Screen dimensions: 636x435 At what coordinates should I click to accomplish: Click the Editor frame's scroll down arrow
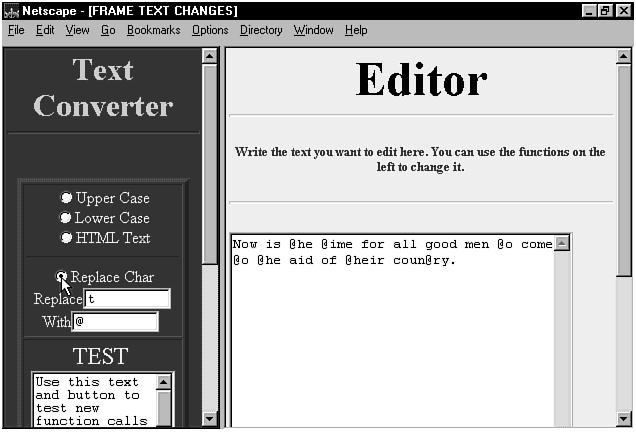tap(624, 419)
